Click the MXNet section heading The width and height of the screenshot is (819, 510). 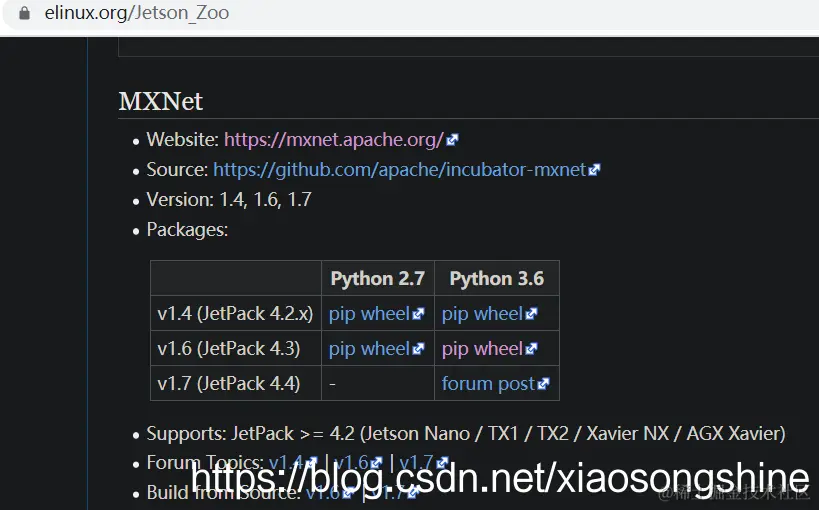pos(160,101)
